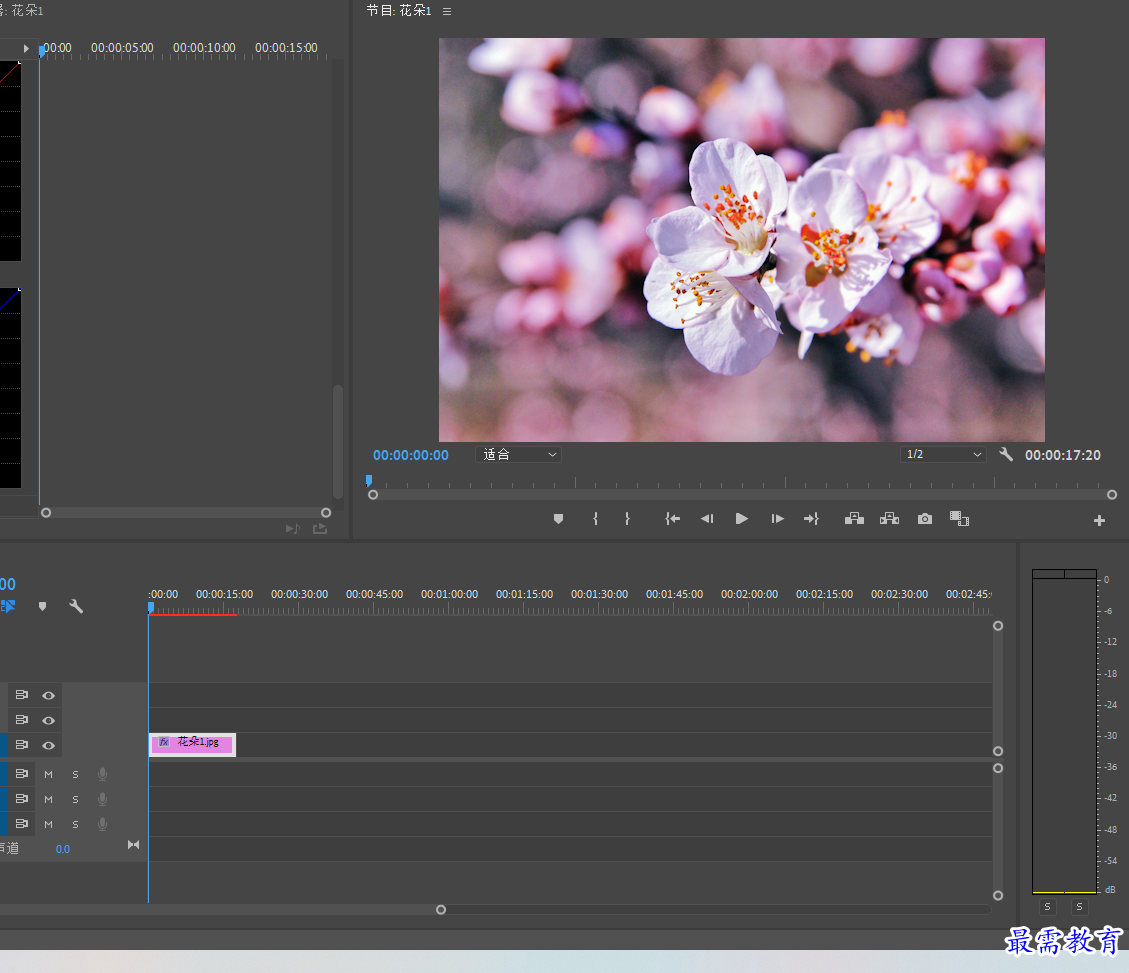Select the 花朵1.jpg clip in the timeline
The width and height of the screenshot is (1129, 973).
[192, 745]
